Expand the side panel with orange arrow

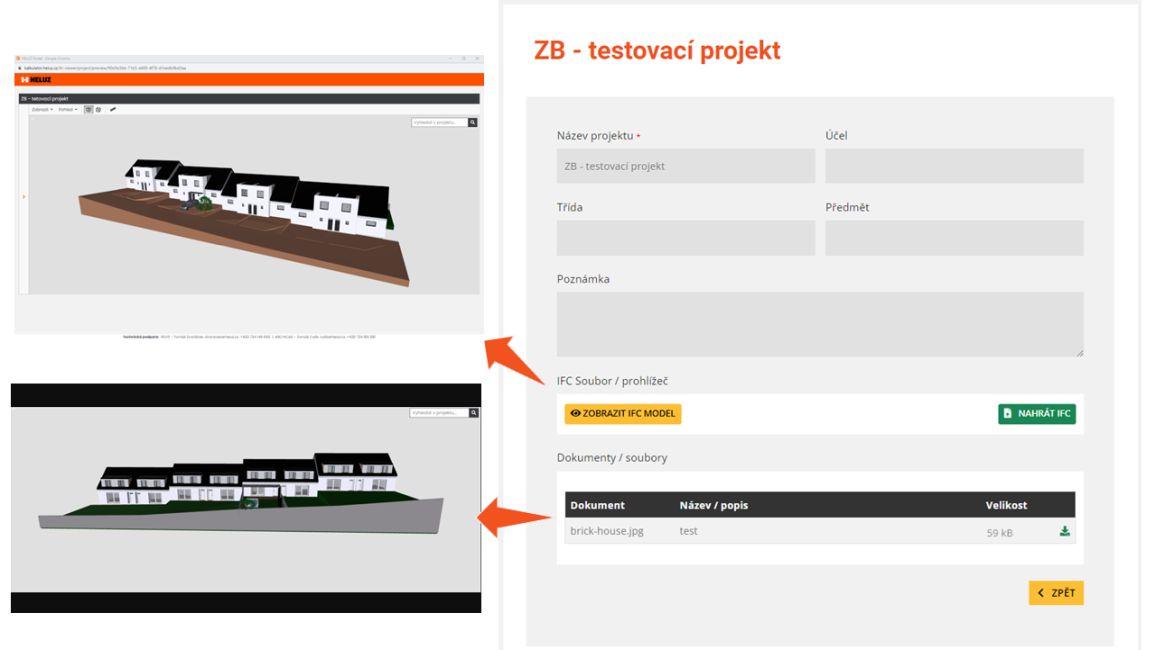tap(22, 196)
